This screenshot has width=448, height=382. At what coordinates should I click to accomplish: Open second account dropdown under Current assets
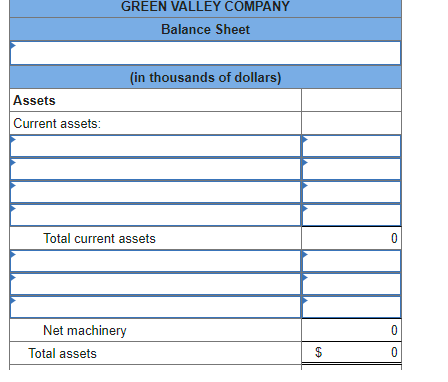(x=155, y=169)
